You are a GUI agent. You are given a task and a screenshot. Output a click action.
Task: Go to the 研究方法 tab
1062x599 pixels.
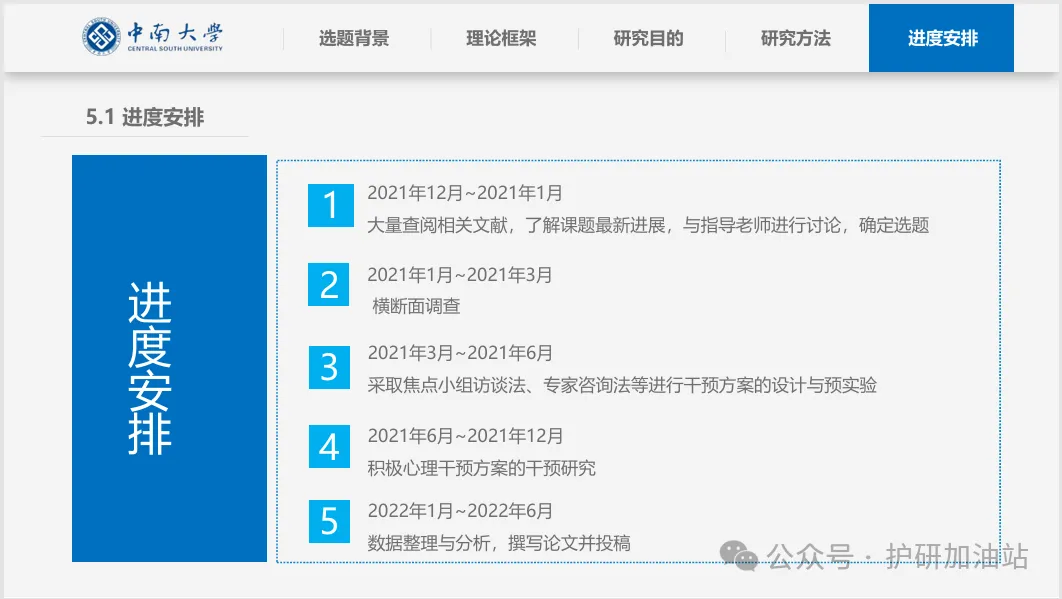pos(796,39)
